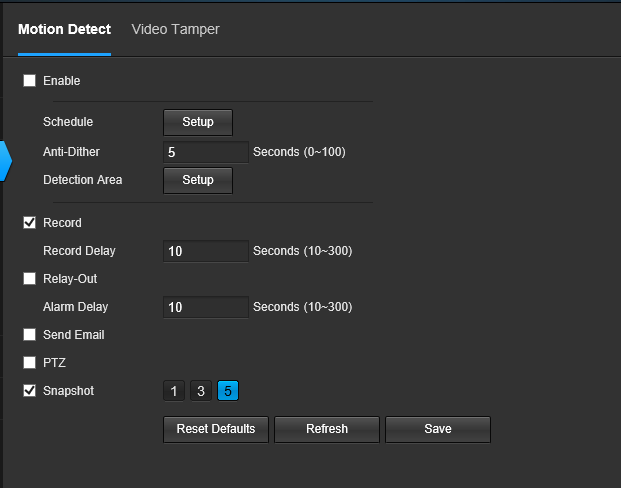Save the motion detect settings
This screenshot has width=621, height=488.
[x=438, y=429]
